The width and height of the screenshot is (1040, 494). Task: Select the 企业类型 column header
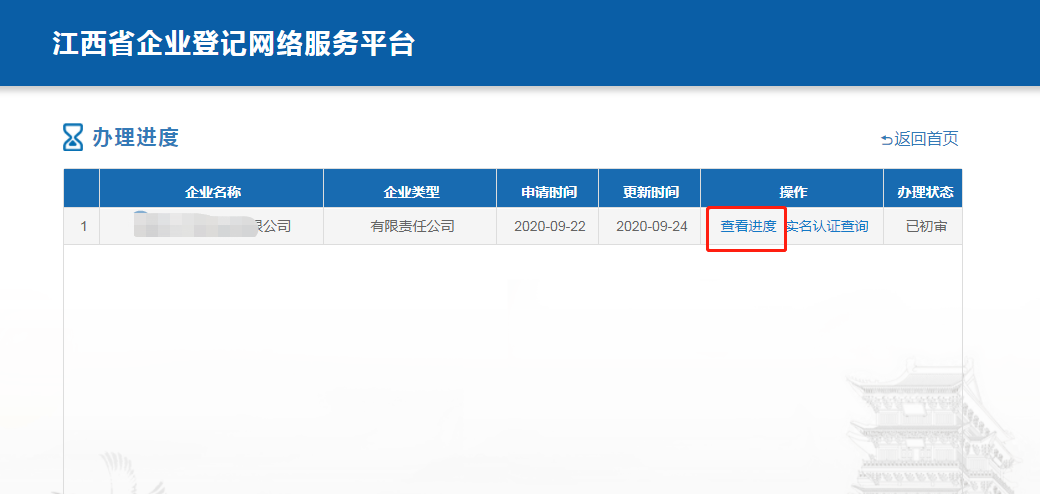tap(411, 191)
